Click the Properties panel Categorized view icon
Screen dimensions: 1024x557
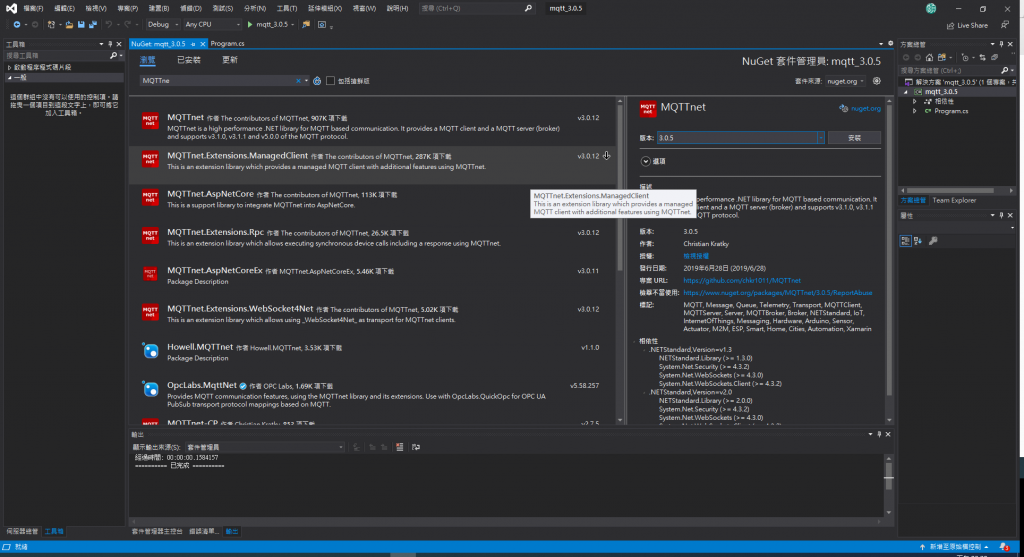905,241
